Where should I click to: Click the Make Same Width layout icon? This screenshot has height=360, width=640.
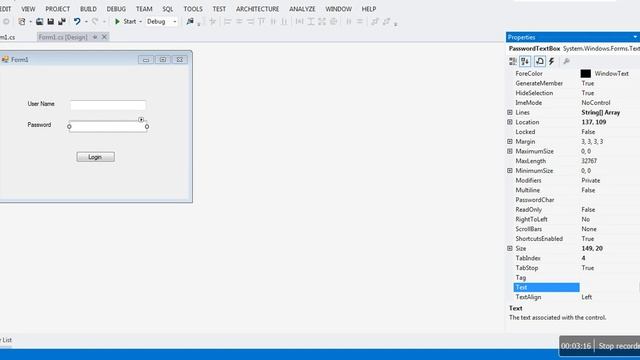coord(299,22)
